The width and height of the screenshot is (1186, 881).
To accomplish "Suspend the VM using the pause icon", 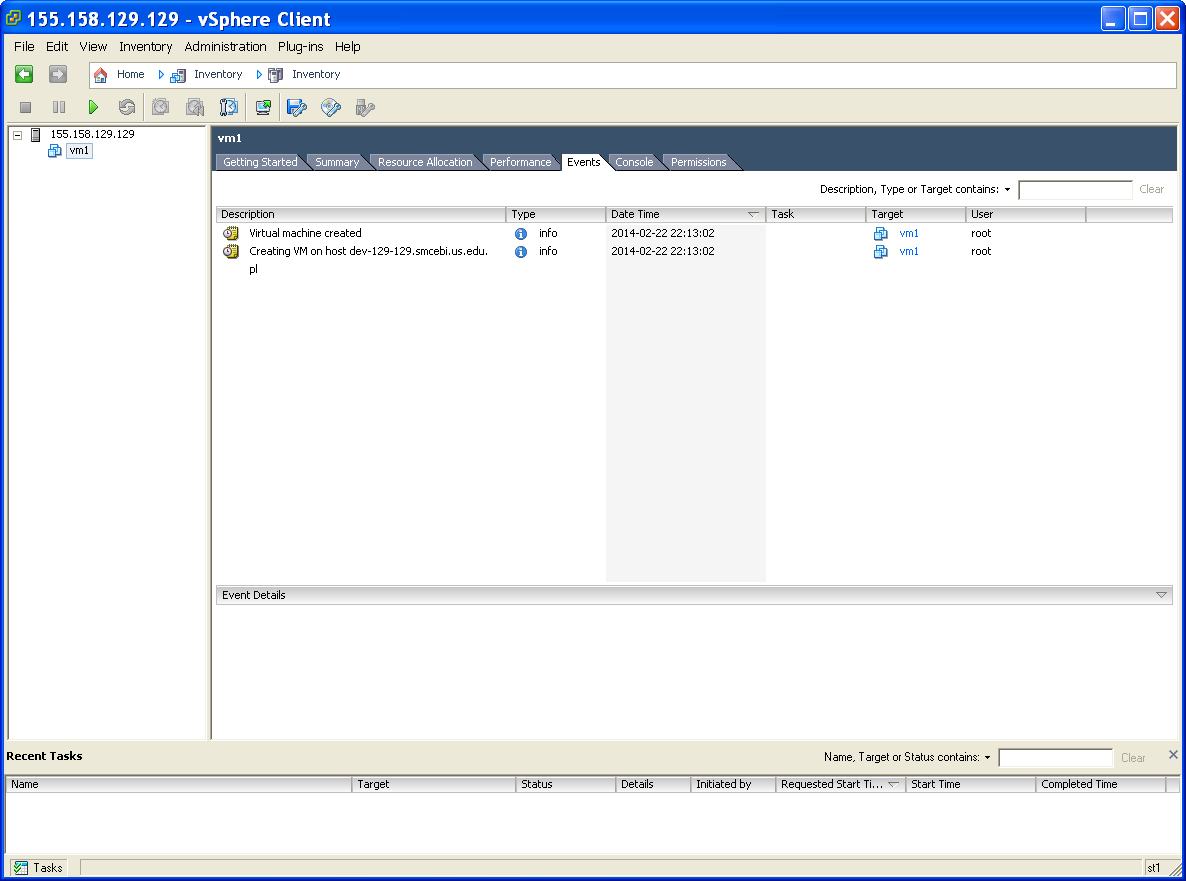I will (59, 107).
